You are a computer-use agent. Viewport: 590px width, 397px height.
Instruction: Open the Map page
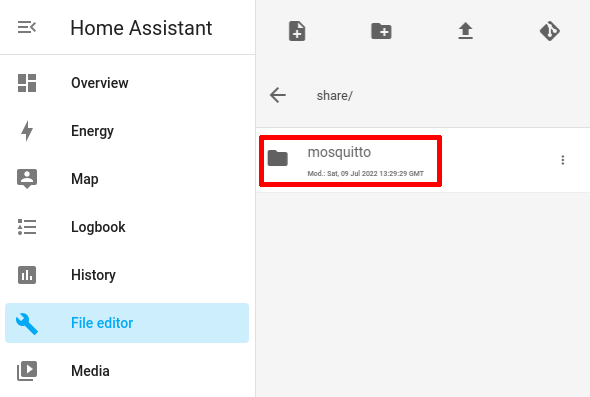127,179
